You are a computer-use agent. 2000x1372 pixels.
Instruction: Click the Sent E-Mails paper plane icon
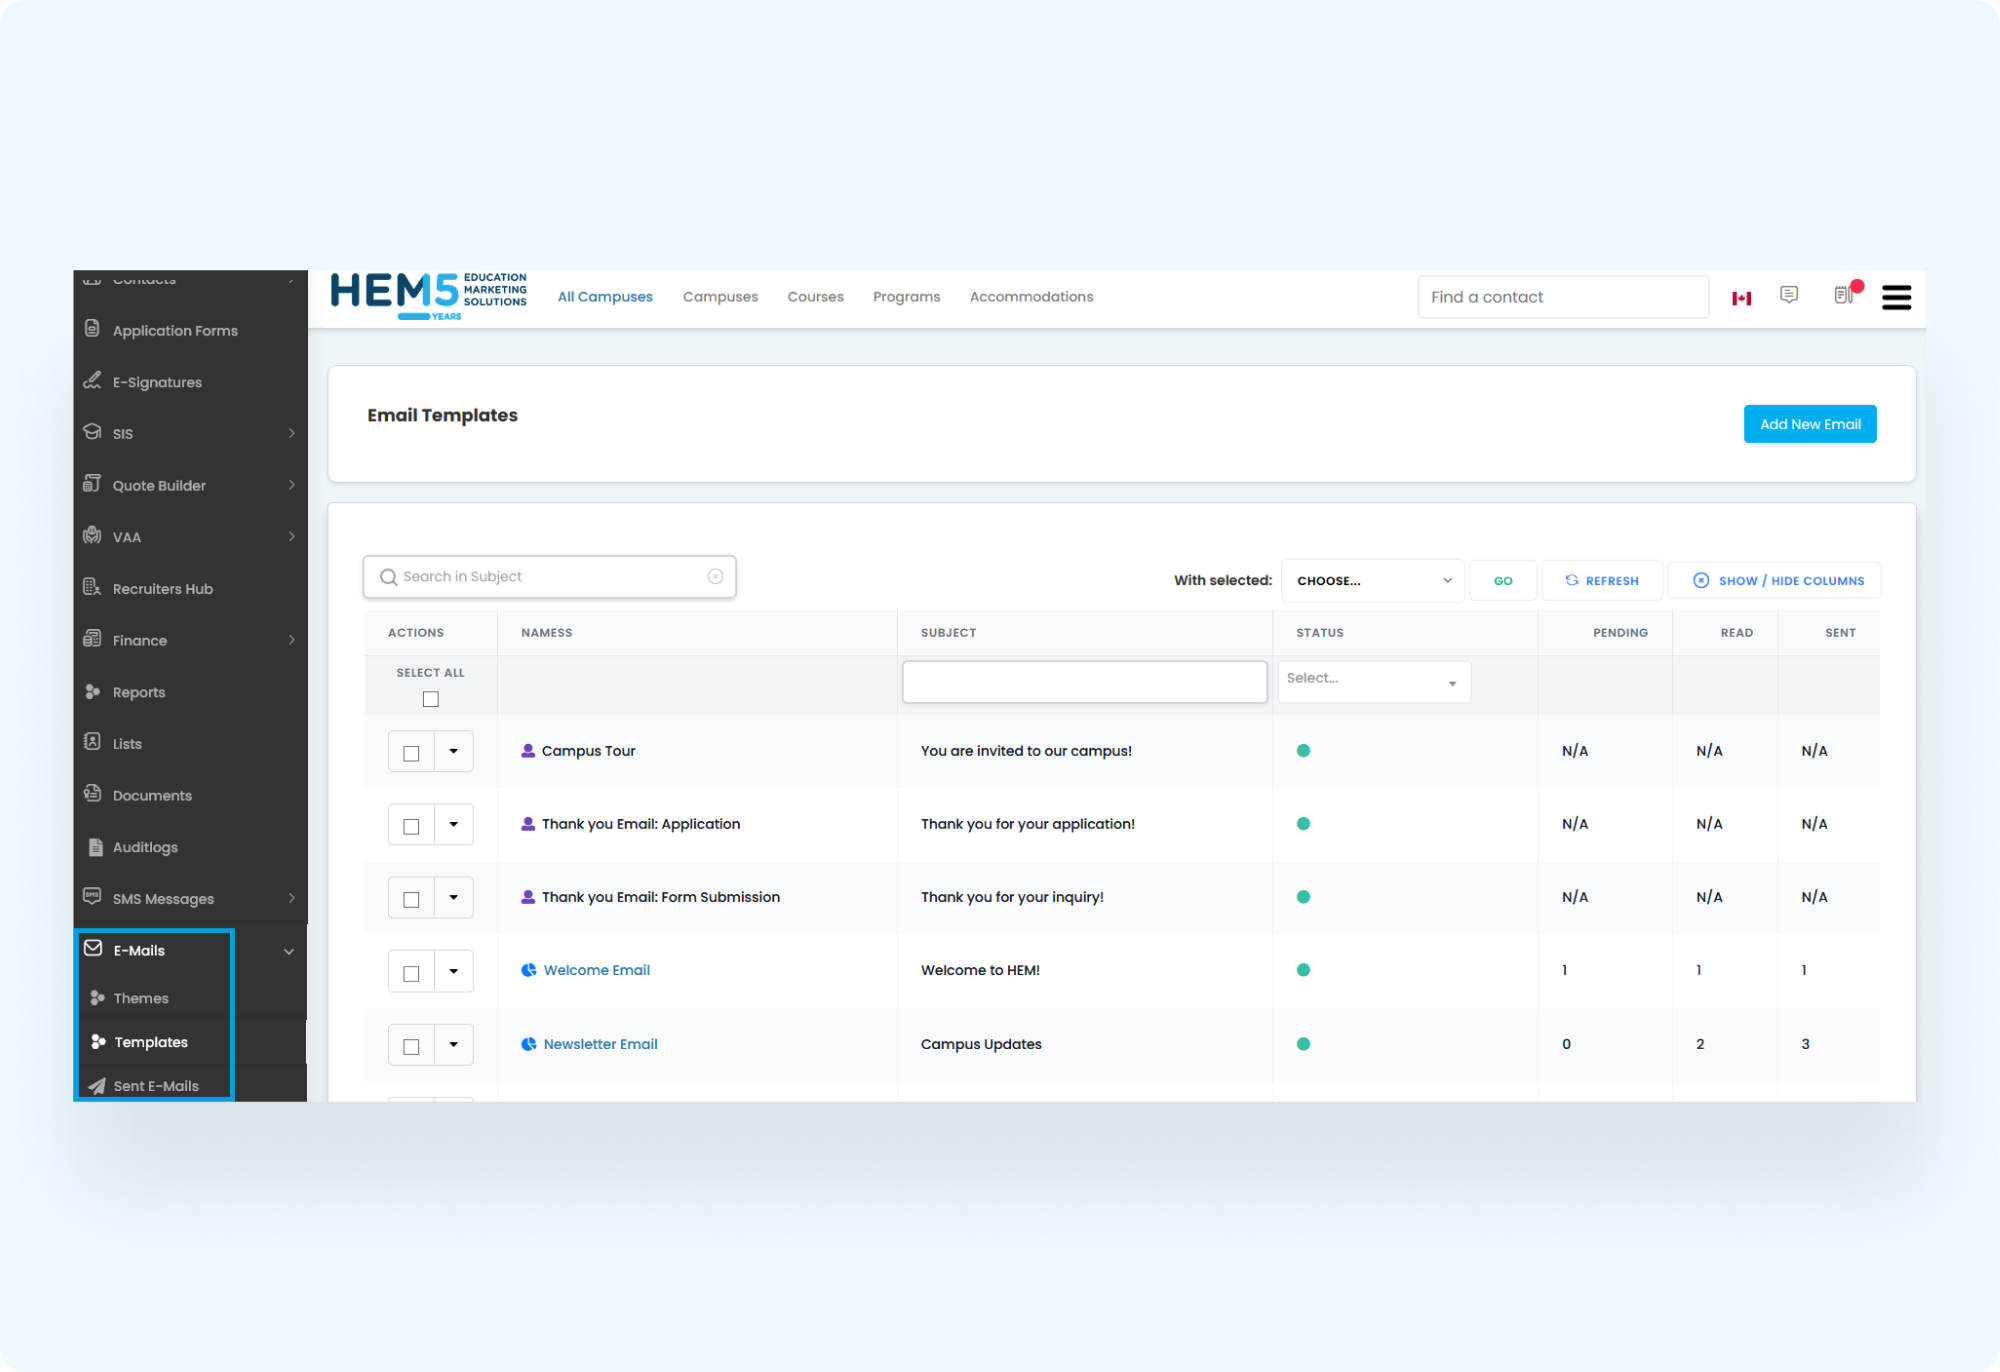[97, 1086]
